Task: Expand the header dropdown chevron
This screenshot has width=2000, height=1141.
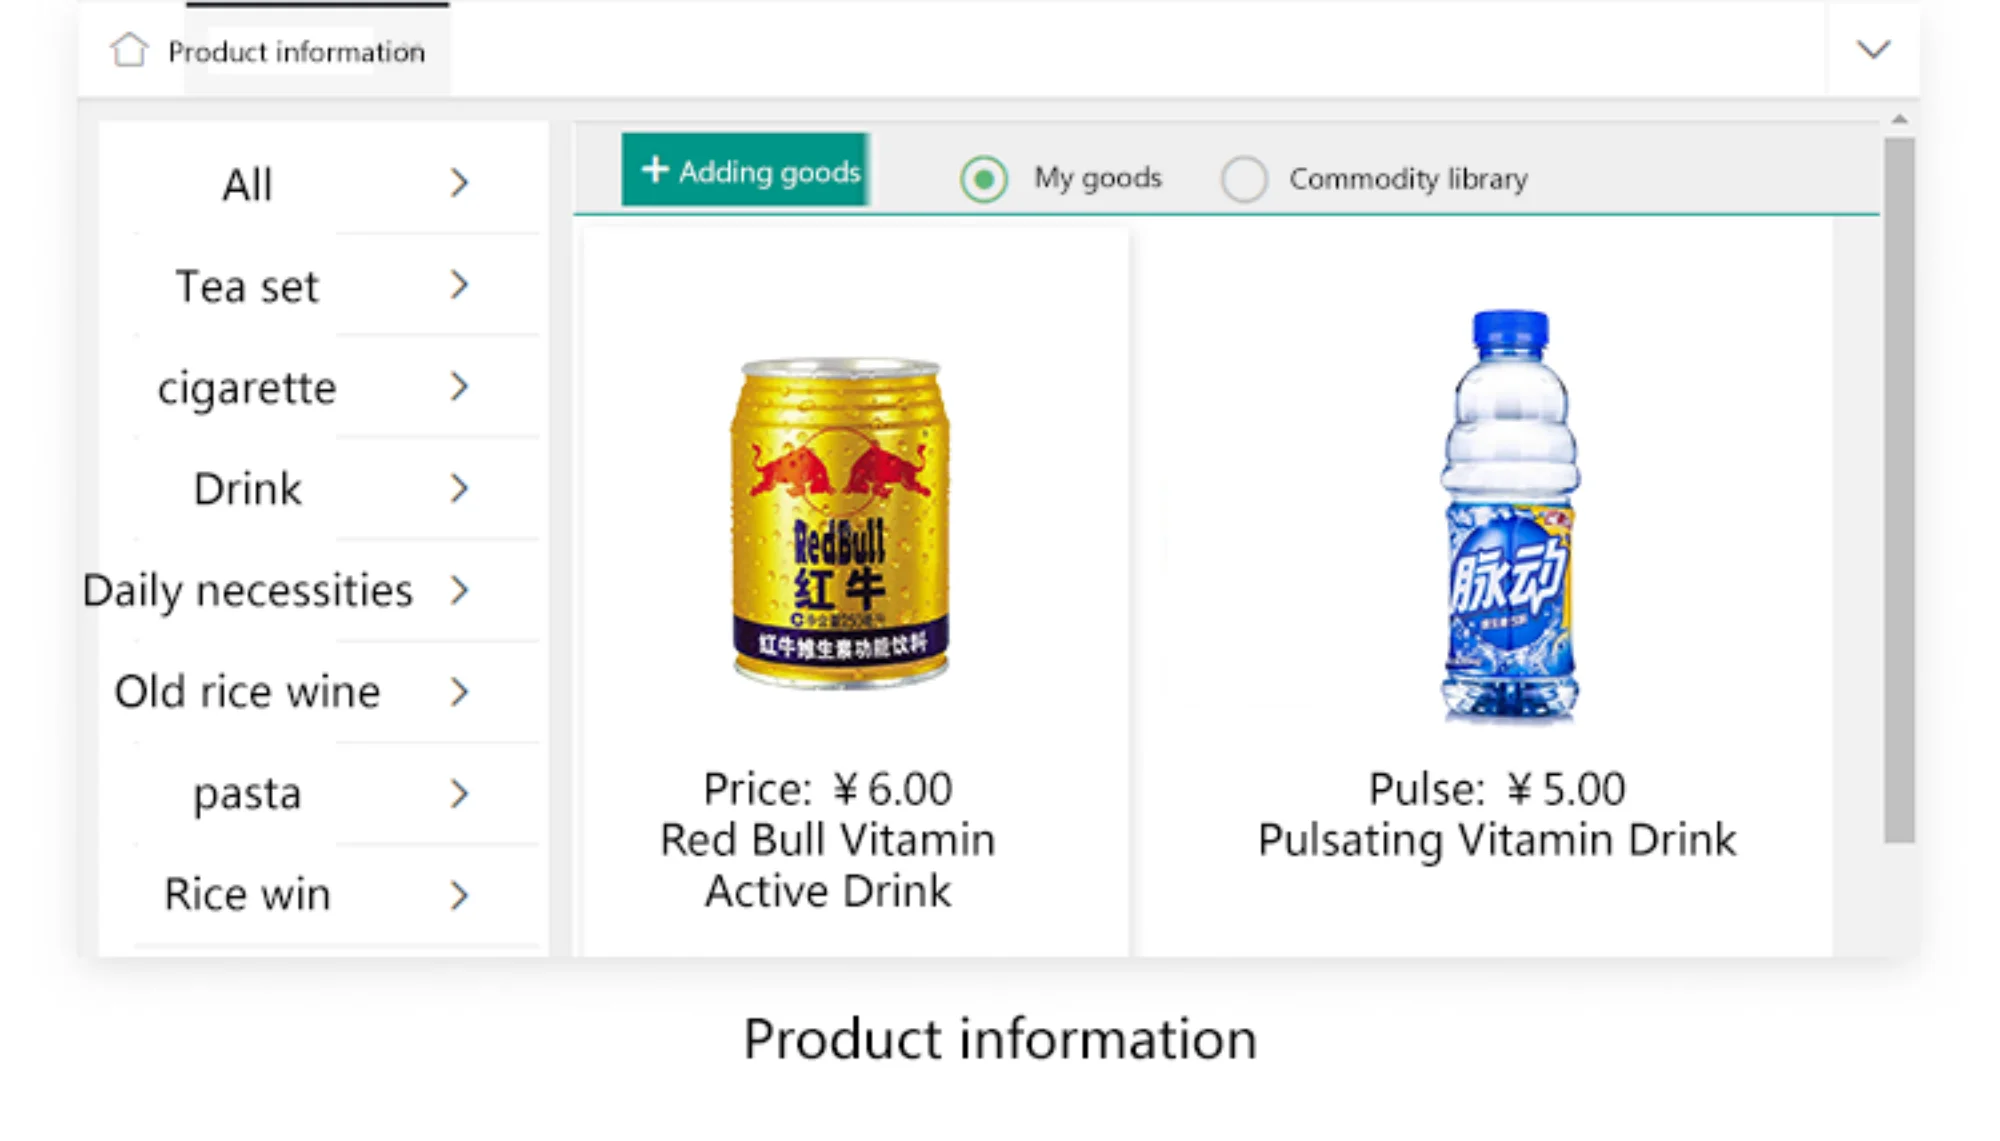Action: coord(1873,49)
